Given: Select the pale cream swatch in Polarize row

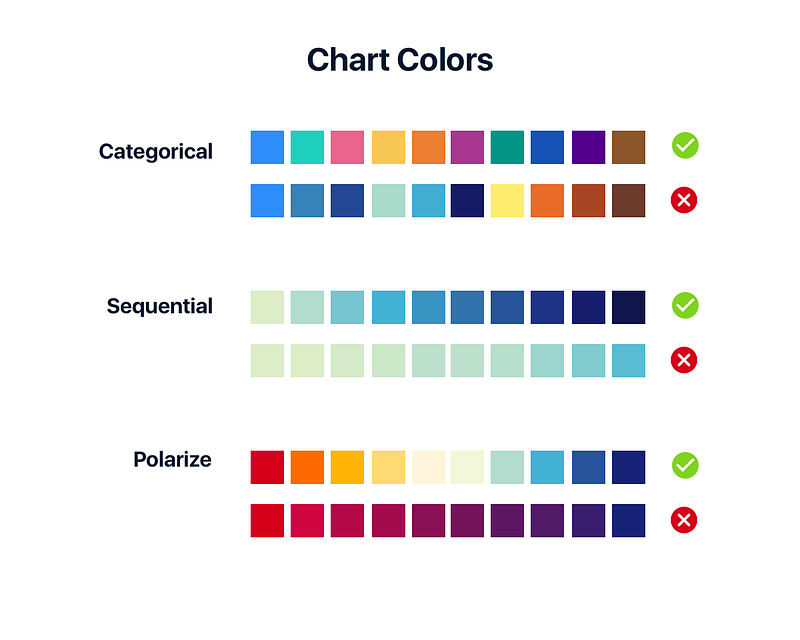Looking at the screenshot, I should [428, 467].
